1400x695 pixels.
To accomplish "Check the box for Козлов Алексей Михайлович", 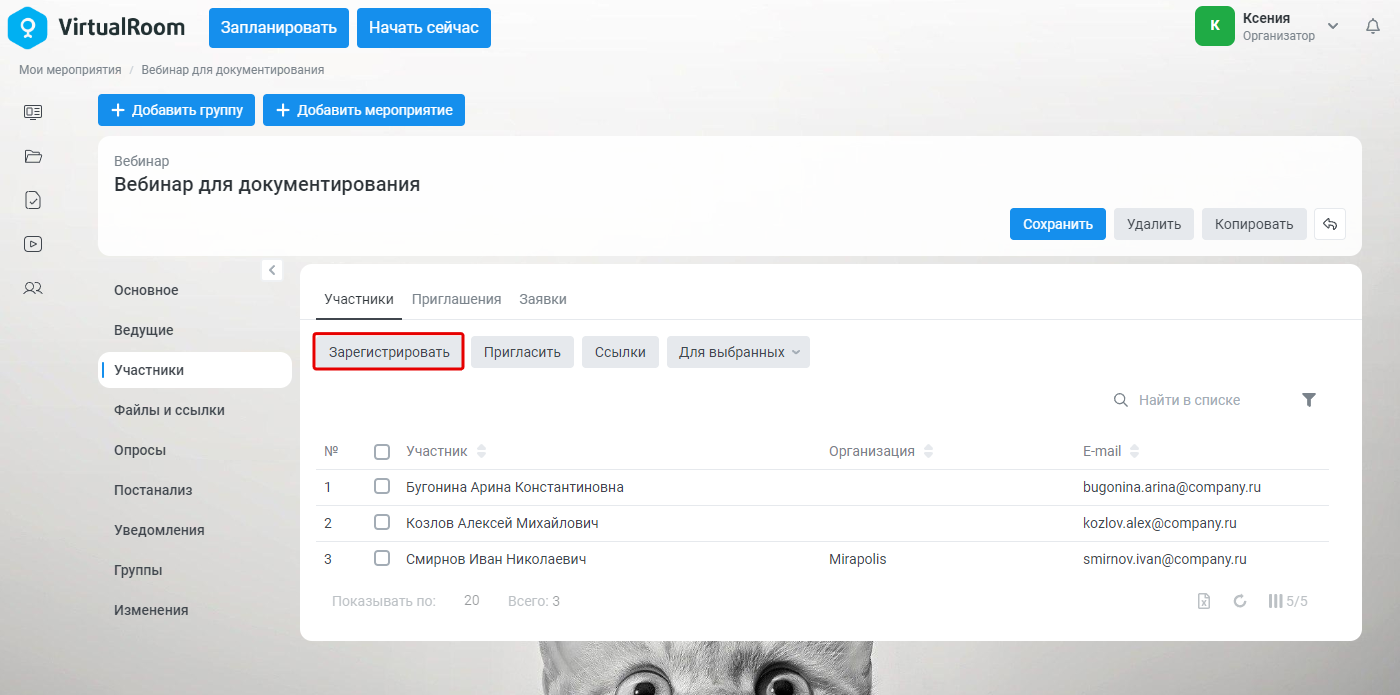I will pyautogui.click(x=382, y=523).
